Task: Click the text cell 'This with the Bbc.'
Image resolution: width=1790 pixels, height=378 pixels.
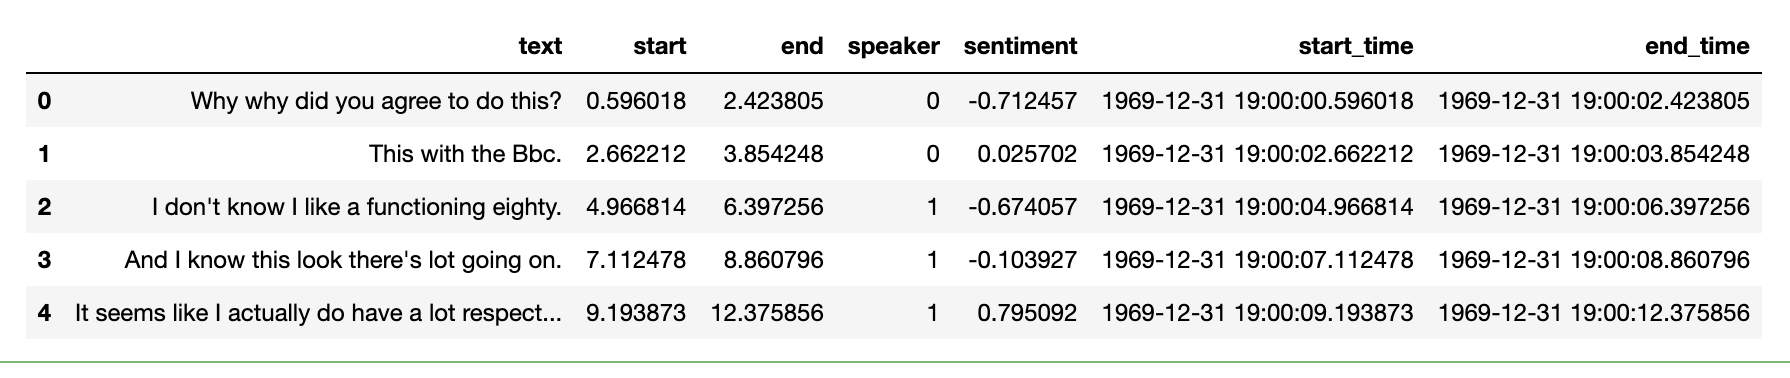Action: click(x=465, y=154)
